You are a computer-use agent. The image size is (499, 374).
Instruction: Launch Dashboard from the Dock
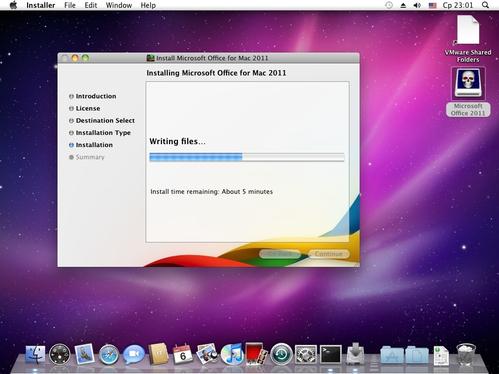click(x=60, y=354)
